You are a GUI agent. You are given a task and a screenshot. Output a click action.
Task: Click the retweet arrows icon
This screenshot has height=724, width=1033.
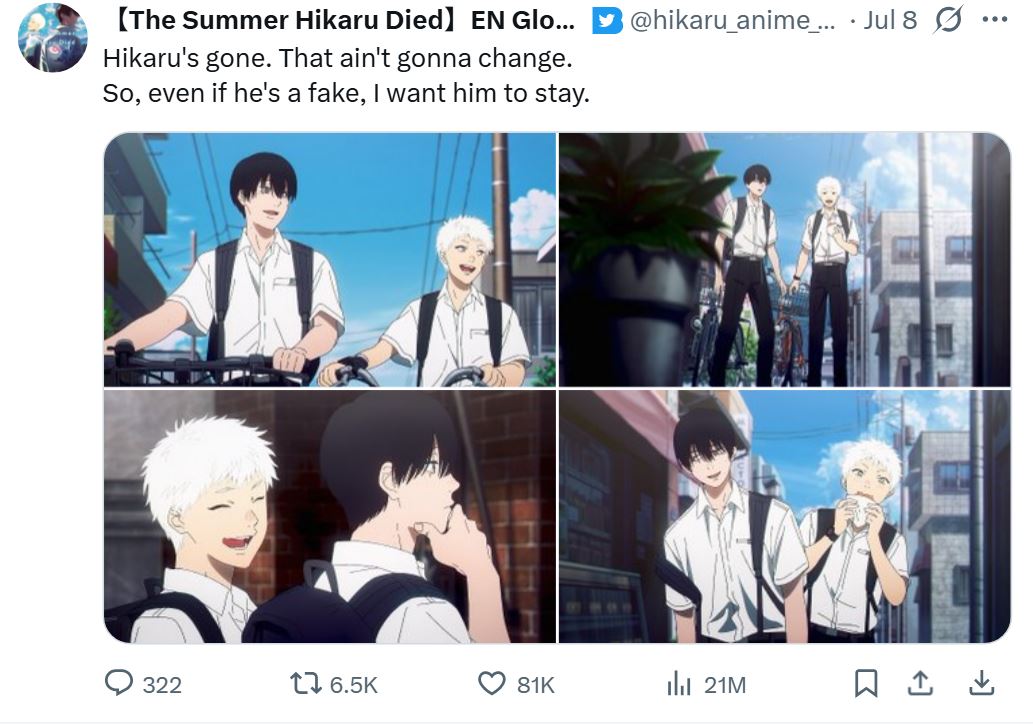click(x=306, y=684)
